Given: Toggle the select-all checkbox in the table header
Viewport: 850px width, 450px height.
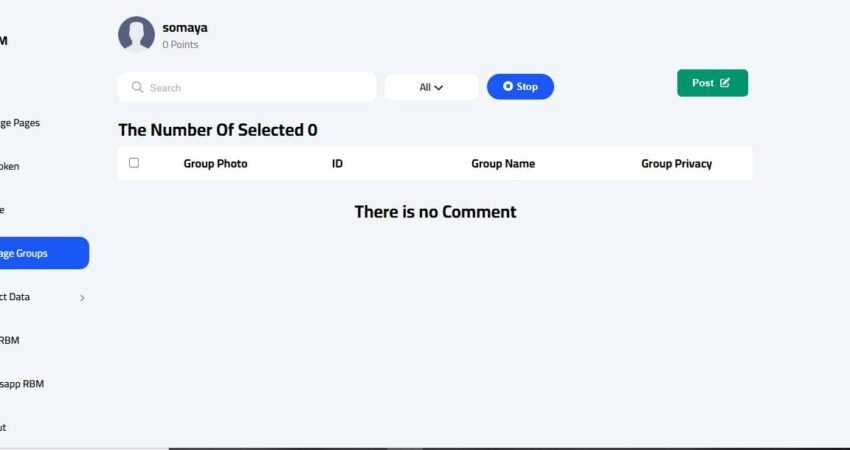Looking at the screenshot, I should pyautogui.click(x=134, y=163).
